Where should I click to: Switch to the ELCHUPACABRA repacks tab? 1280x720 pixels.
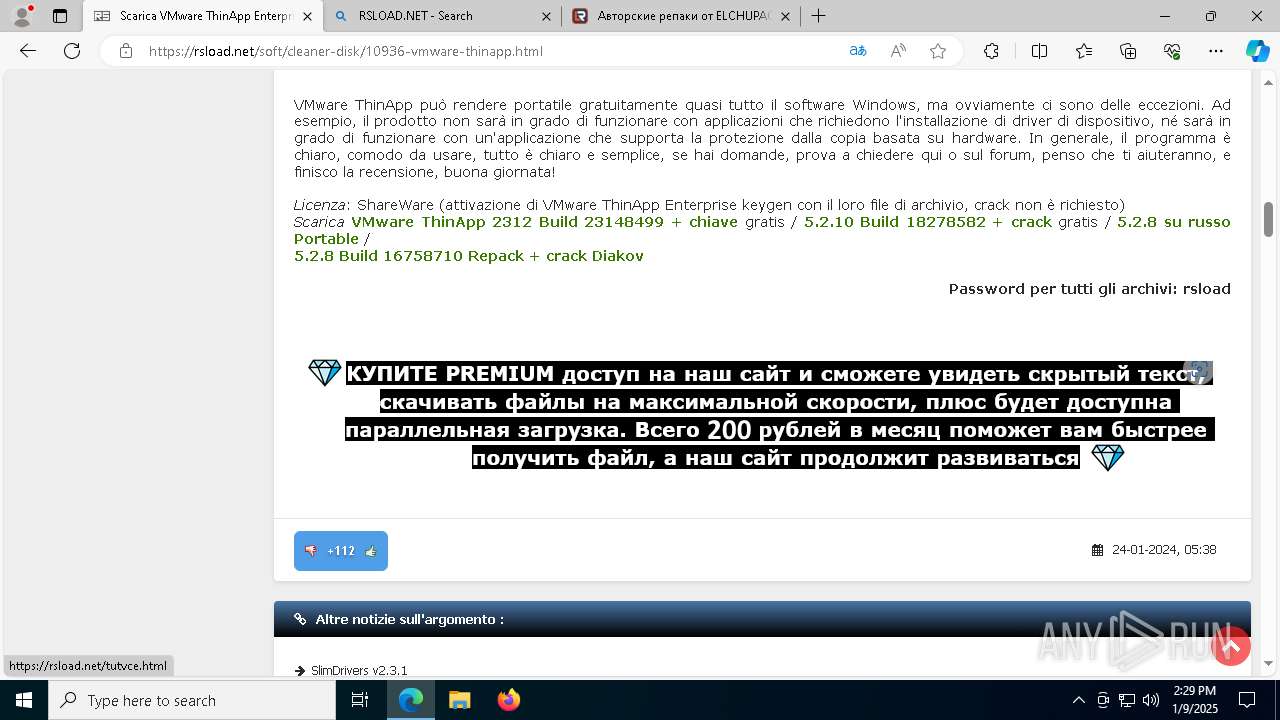coord(680,16)
